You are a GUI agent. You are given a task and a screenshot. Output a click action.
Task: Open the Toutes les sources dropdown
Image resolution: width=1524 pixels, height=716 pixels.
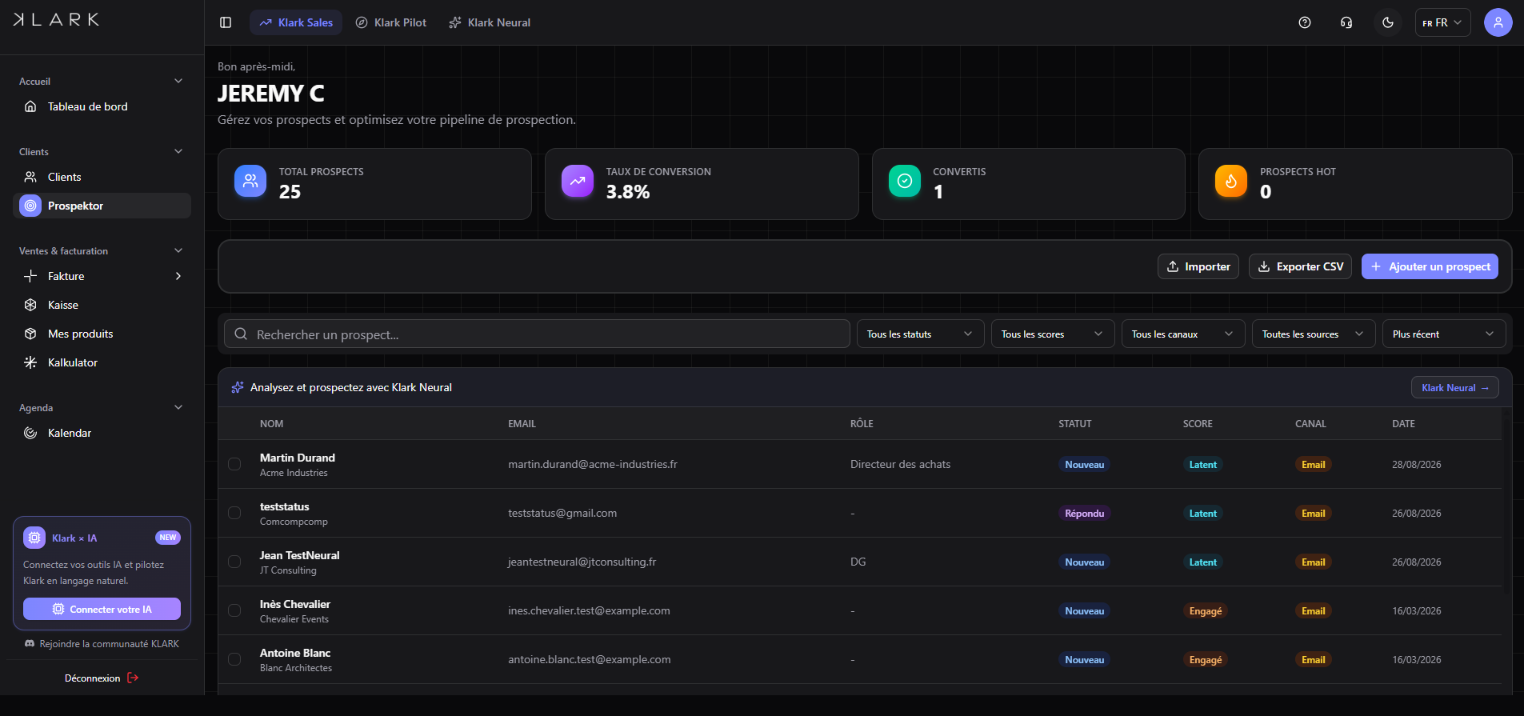pyautogui.click(x=1314, y=334)
